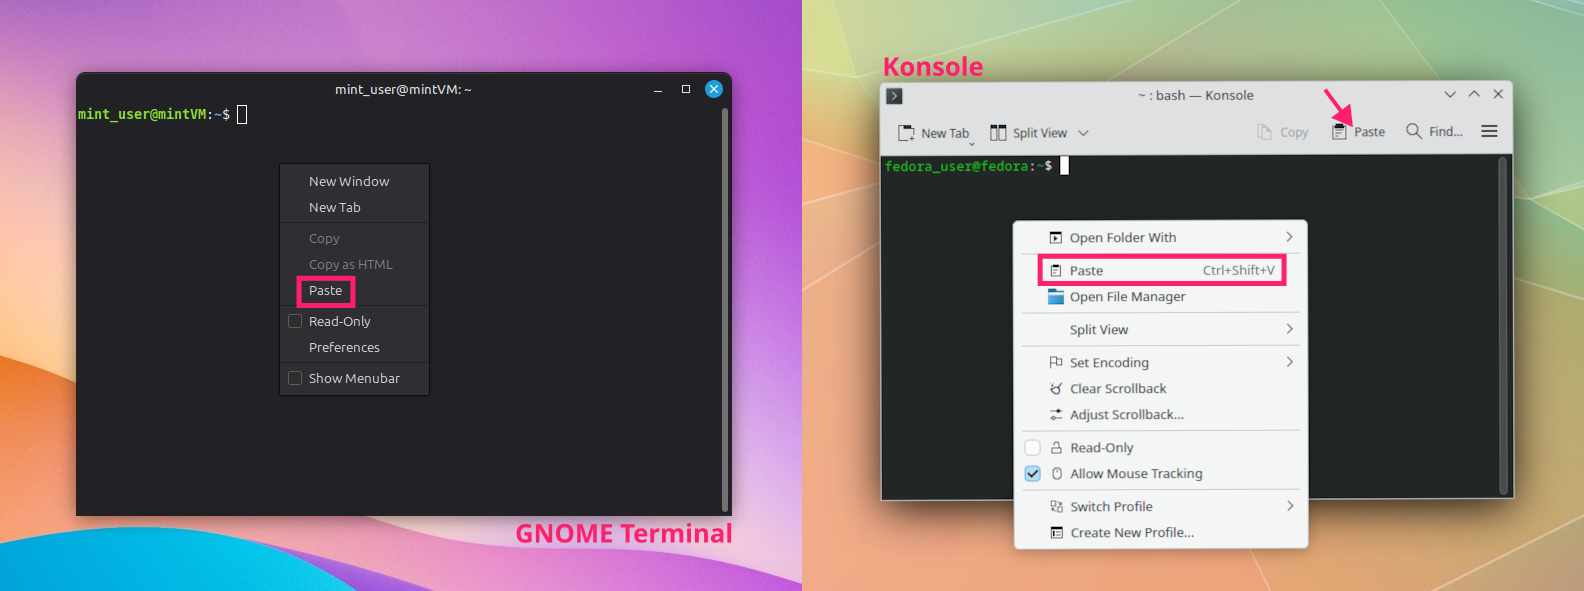Click the Adjust Scrollback icon
The image size is (1584, 591).
1056,415
